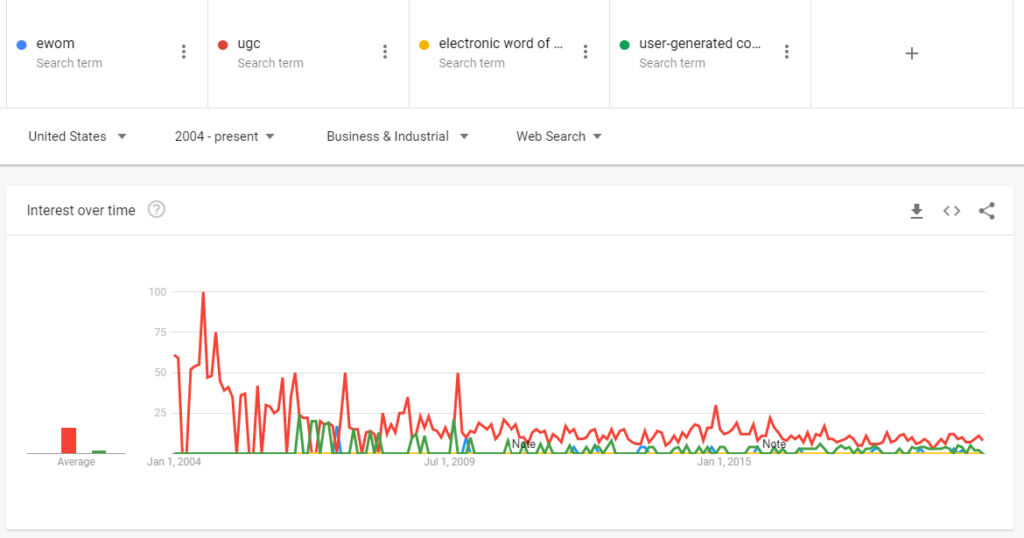This screenshot has width=1024, height=538.
Task: Change the 2004 - present time range
Action: 224,136
